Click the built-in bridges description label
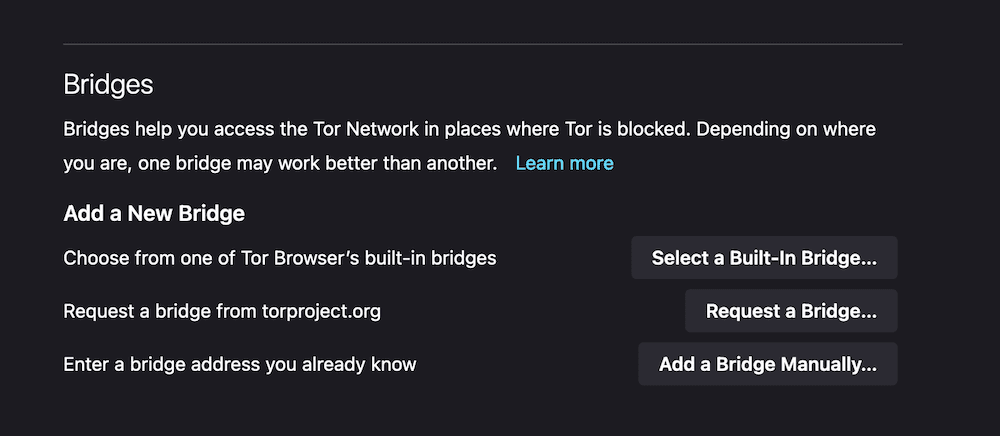Screen dimensions: 1000x436 [x=279, y=258]
